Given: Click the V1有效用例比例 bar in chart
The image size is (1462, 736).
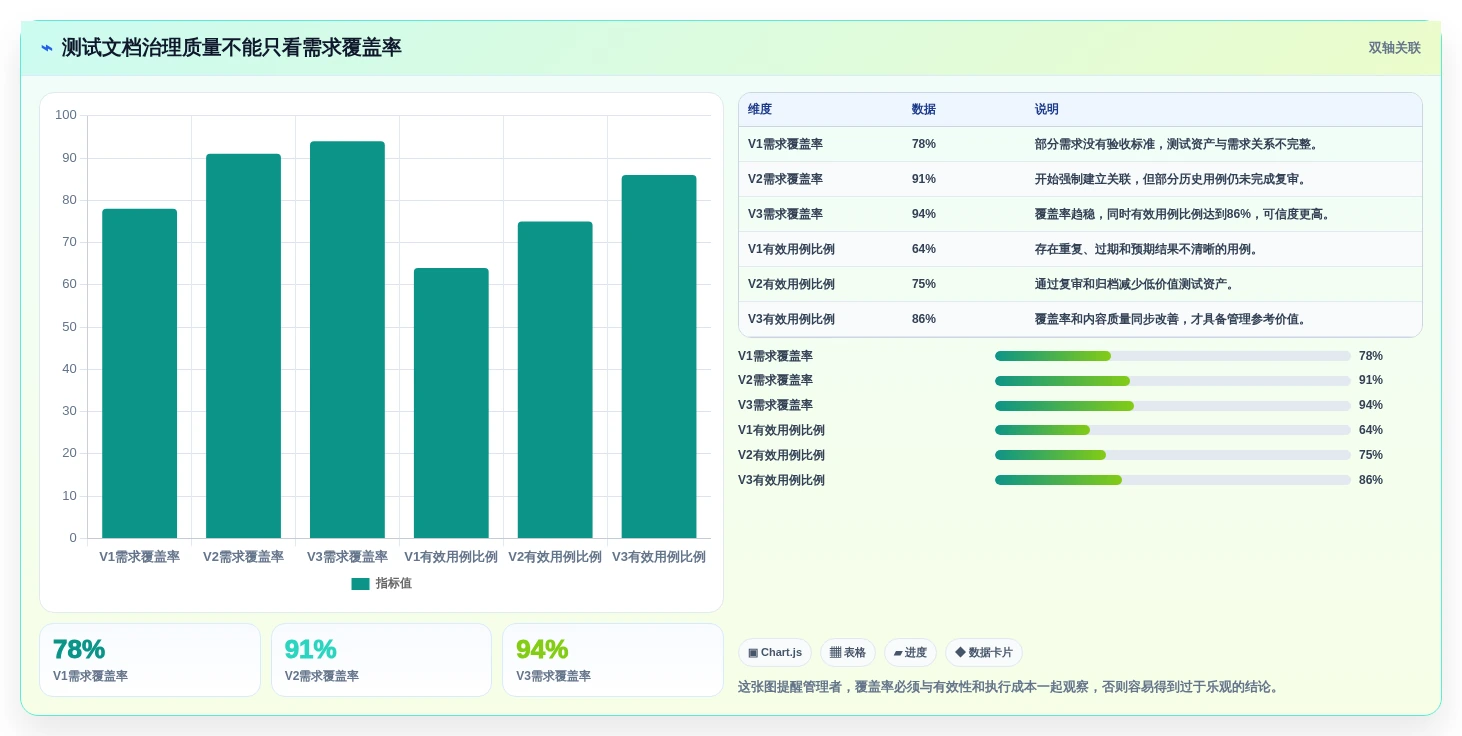Looking at the screenshot, I should coord(451,403).
